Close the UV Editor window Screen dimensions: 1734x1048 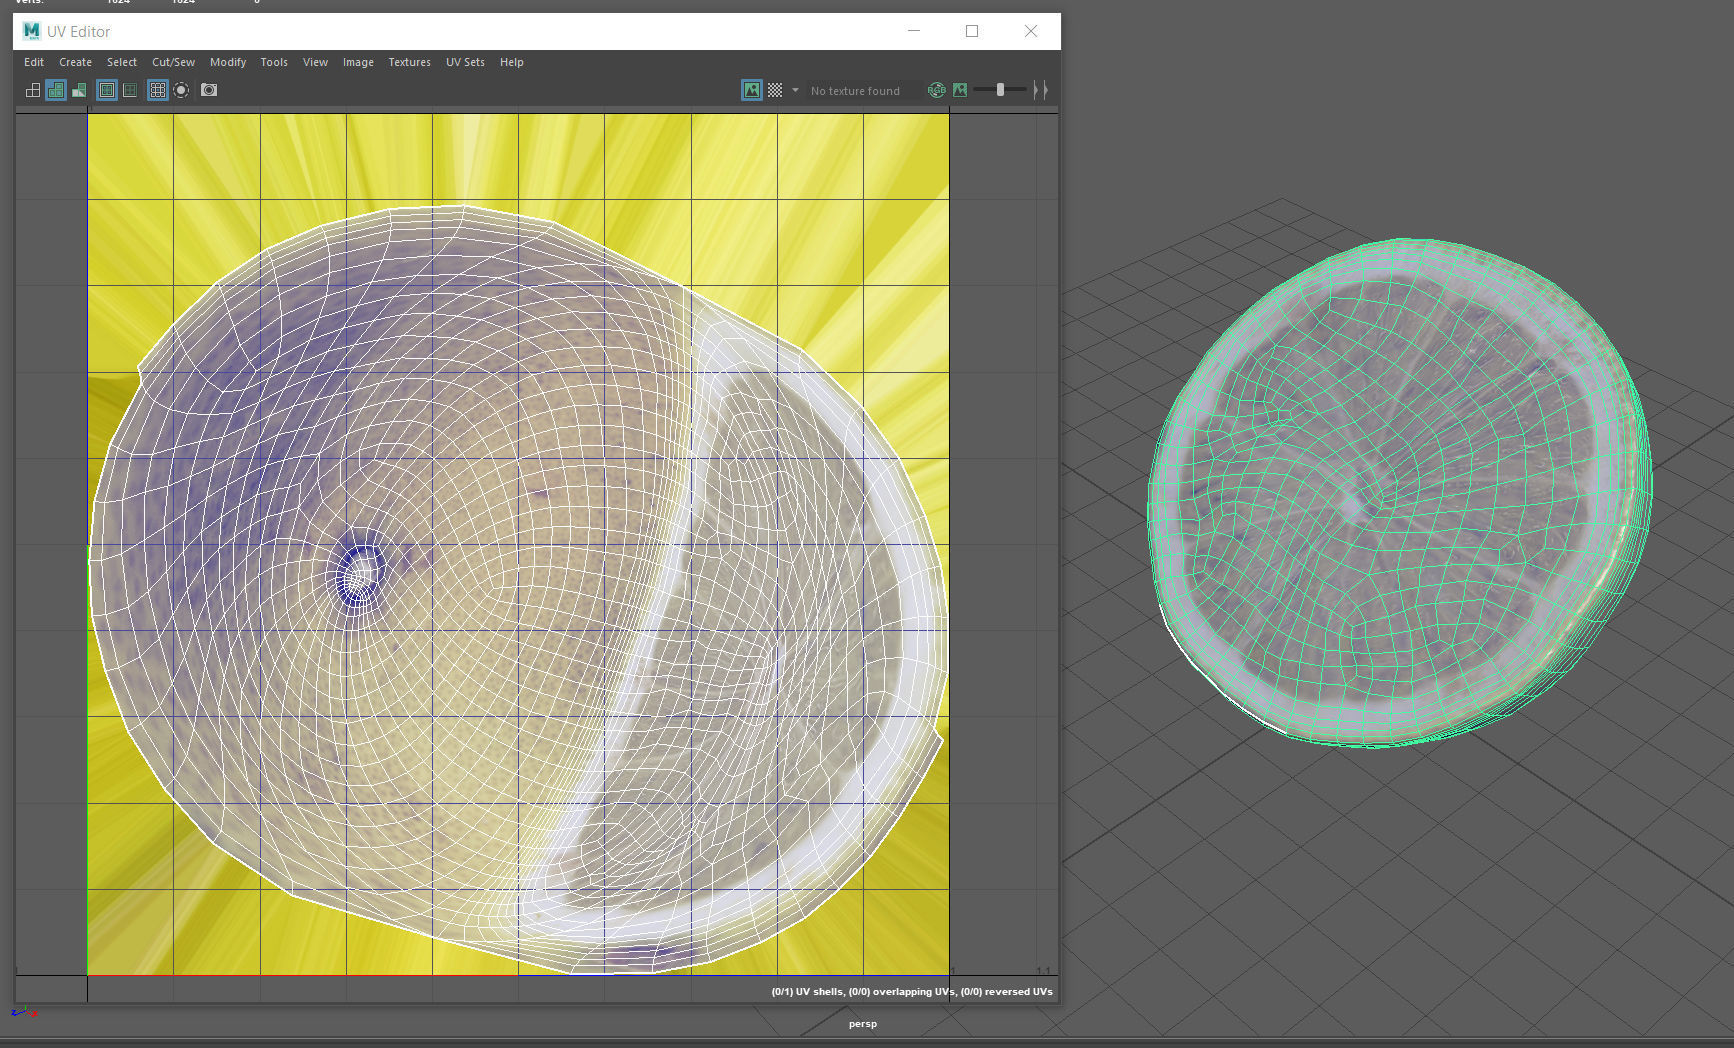click(1031, 31)
